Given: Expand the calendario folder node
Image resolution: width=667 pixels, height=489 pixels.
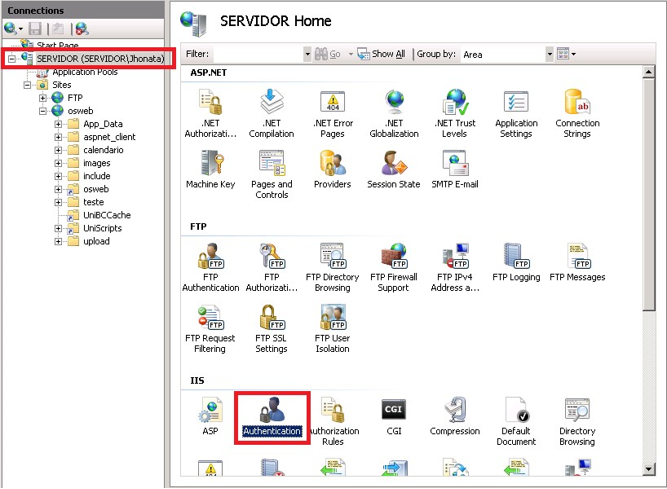Looking at the screenshot, I should (58, 150).
